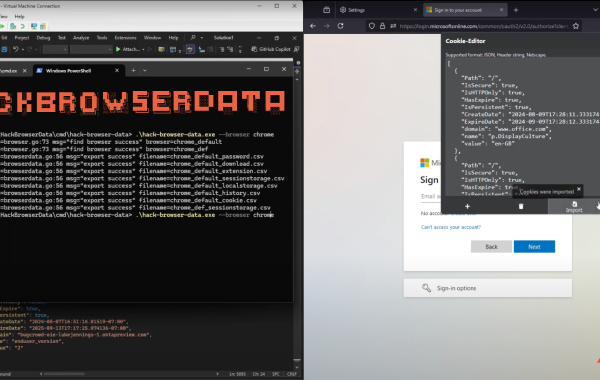Click the VM enhanced session monitor icon
The height and width of the screenshot is (380, 600).
[34, 26]
